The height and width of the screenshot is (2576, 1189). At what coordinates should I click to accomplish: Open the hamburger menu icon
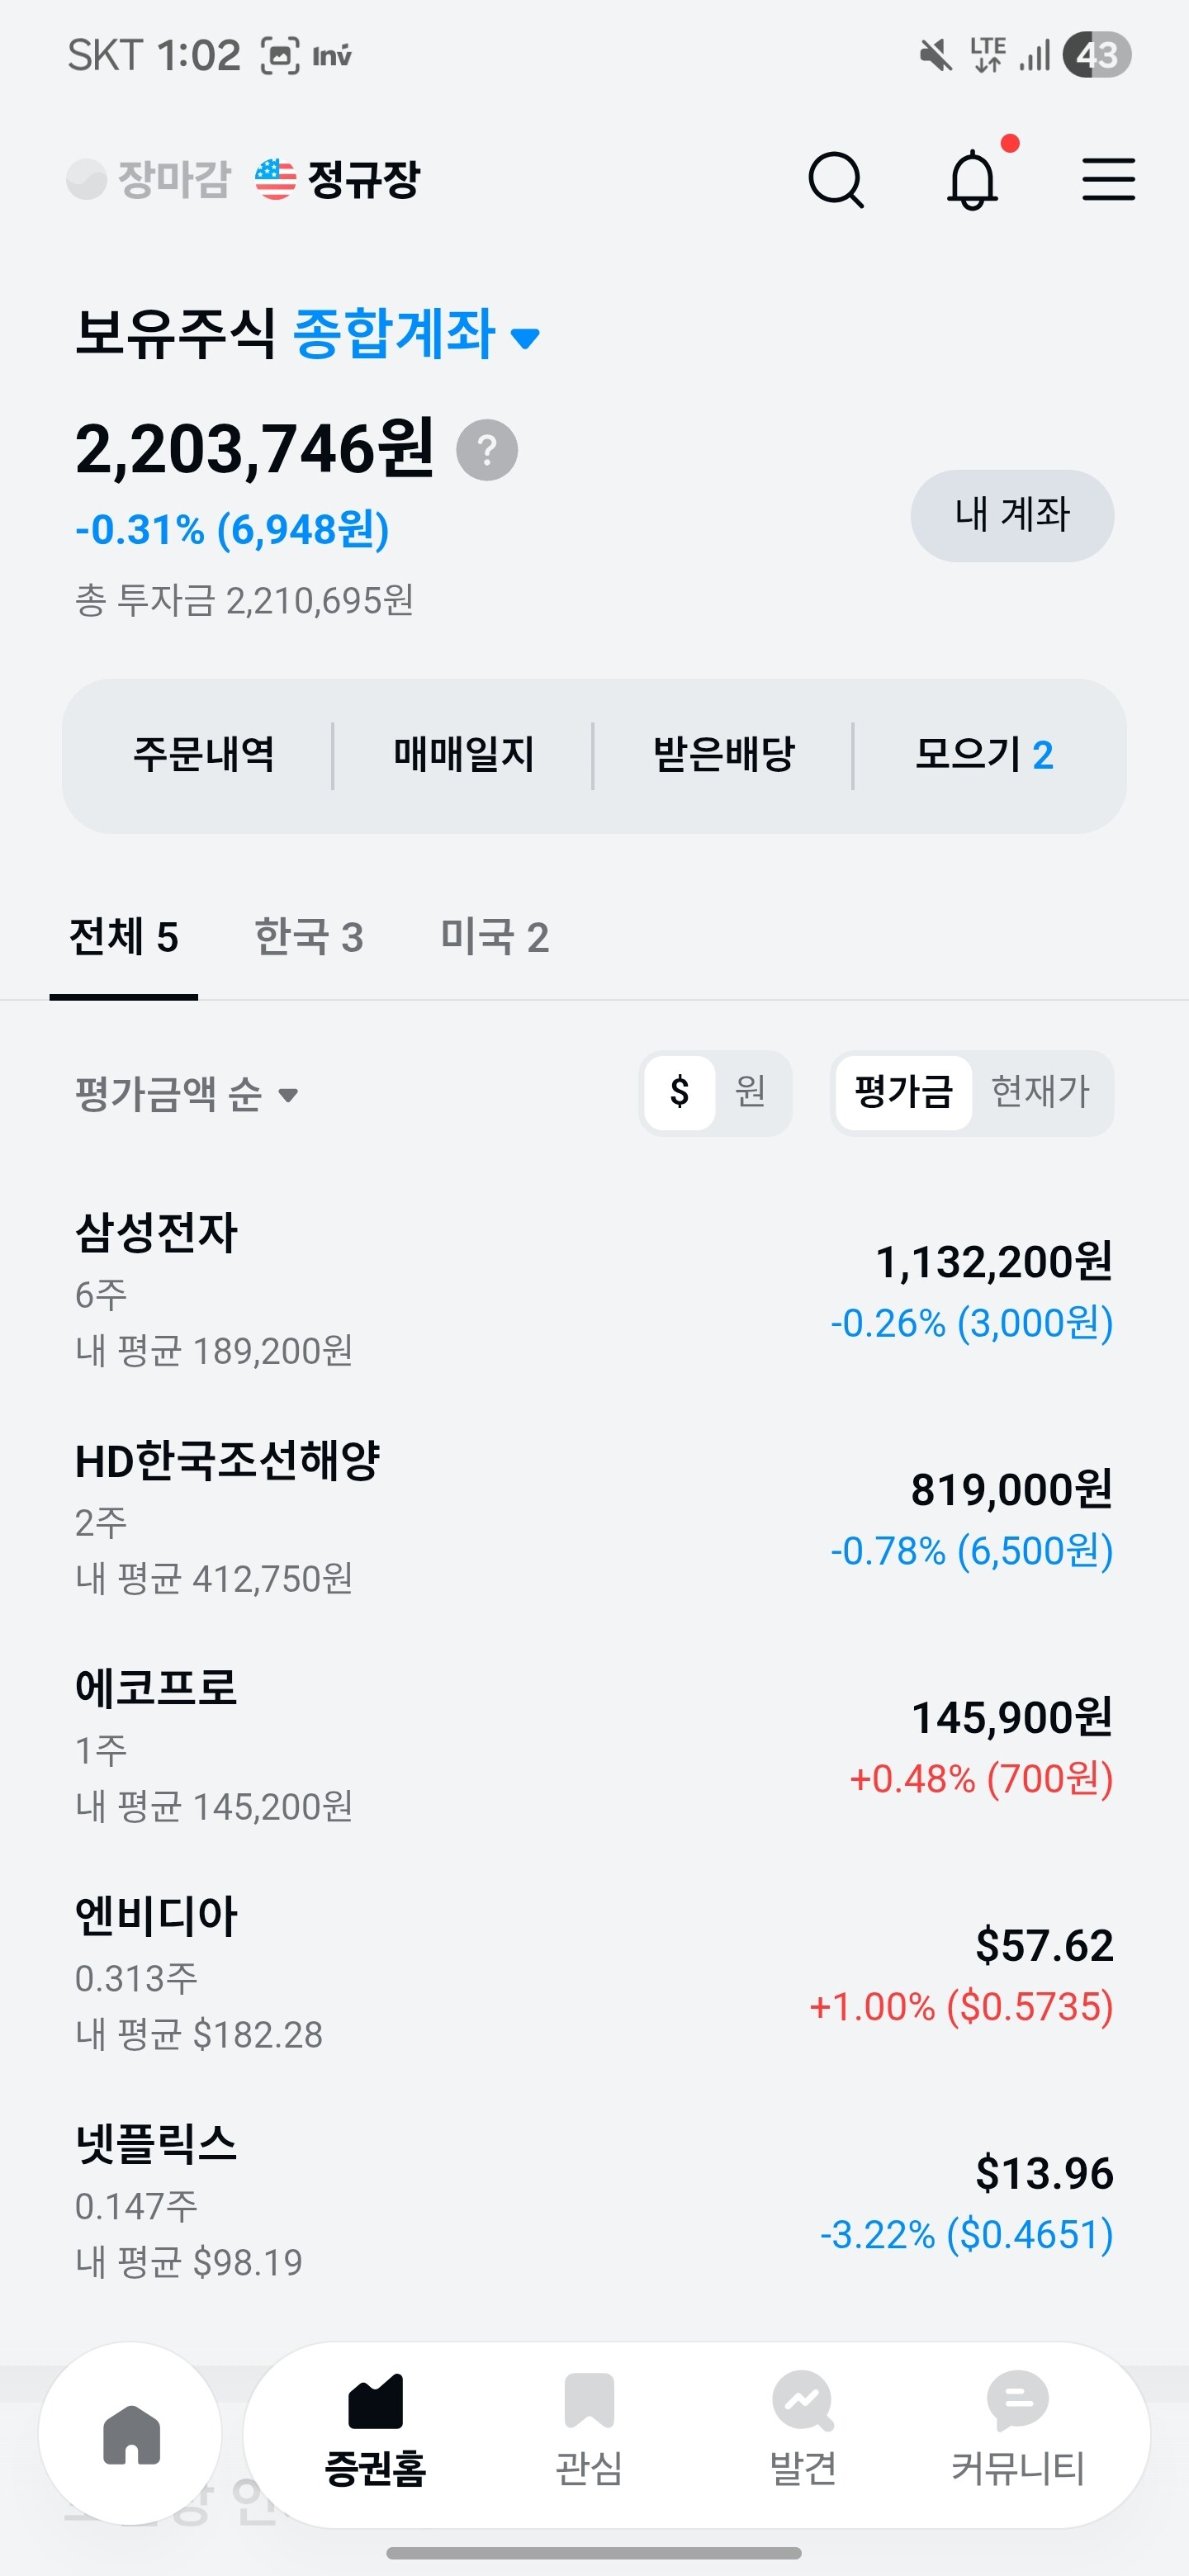pyautogui.click(x=1108, y=180)
